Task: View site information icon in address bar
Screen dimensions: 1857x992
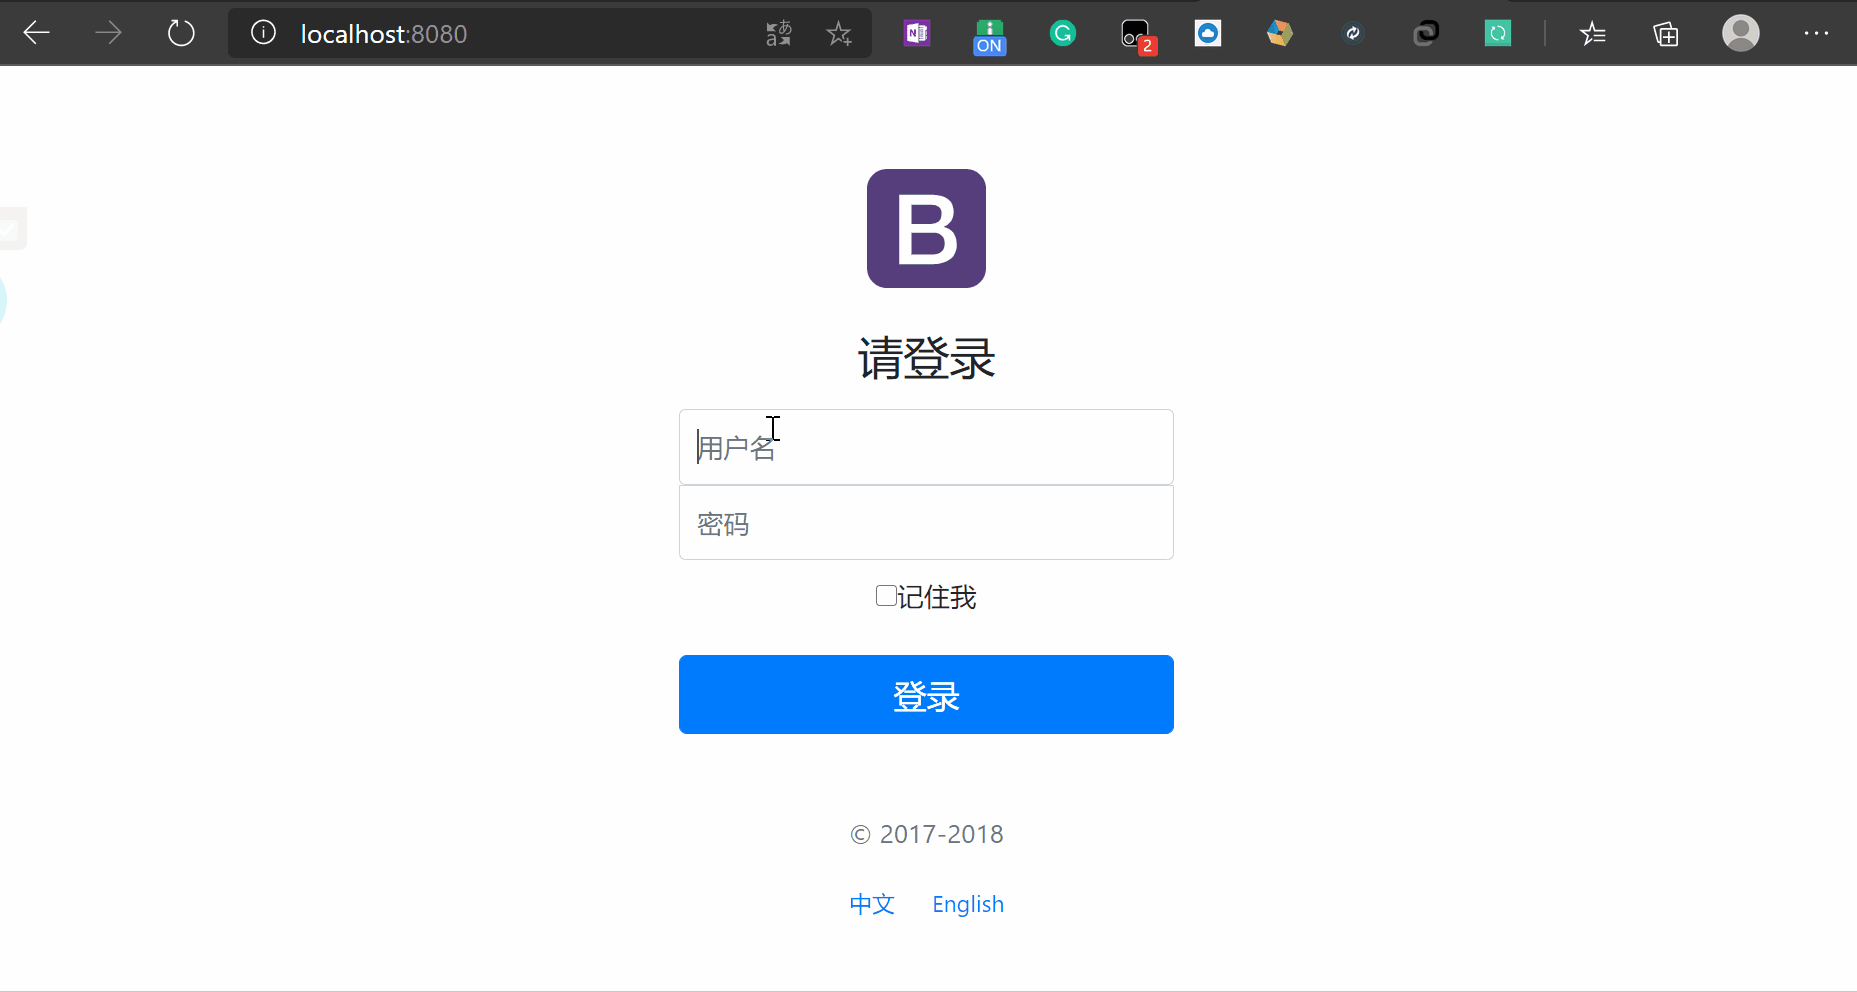Action: pyautogui.click(x=263, y=33)
